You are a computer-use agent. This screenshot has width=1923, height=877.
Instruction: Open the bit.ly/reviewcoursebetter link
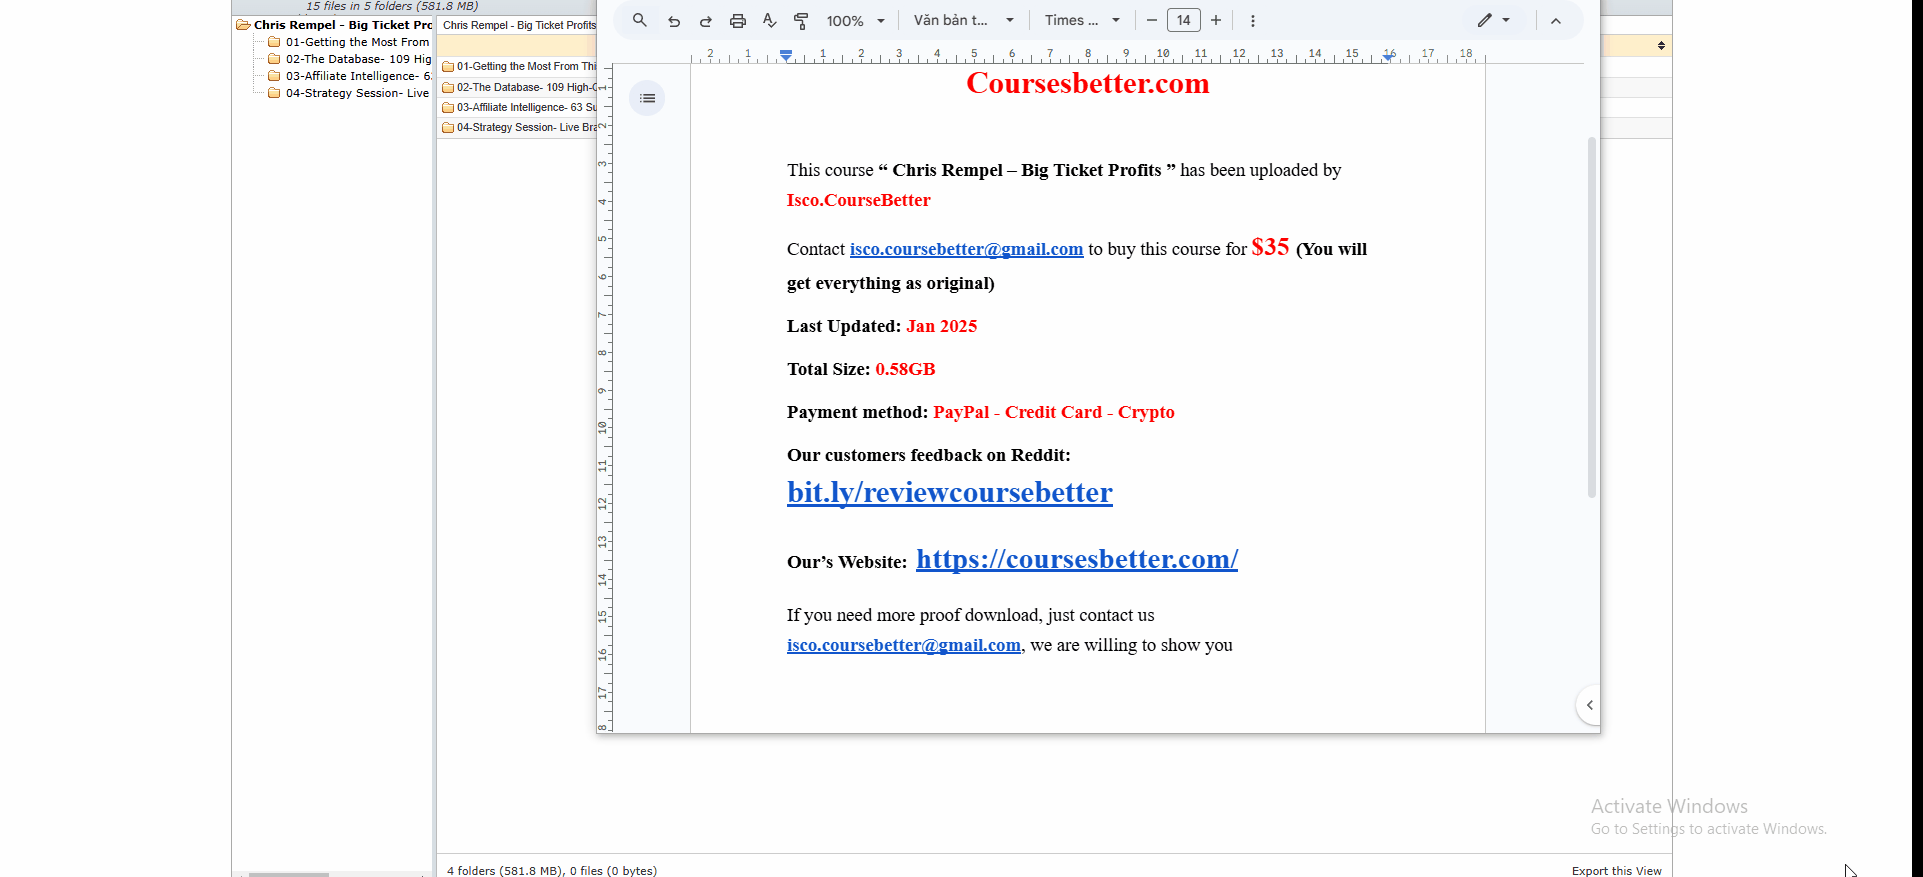click(949, 492)
